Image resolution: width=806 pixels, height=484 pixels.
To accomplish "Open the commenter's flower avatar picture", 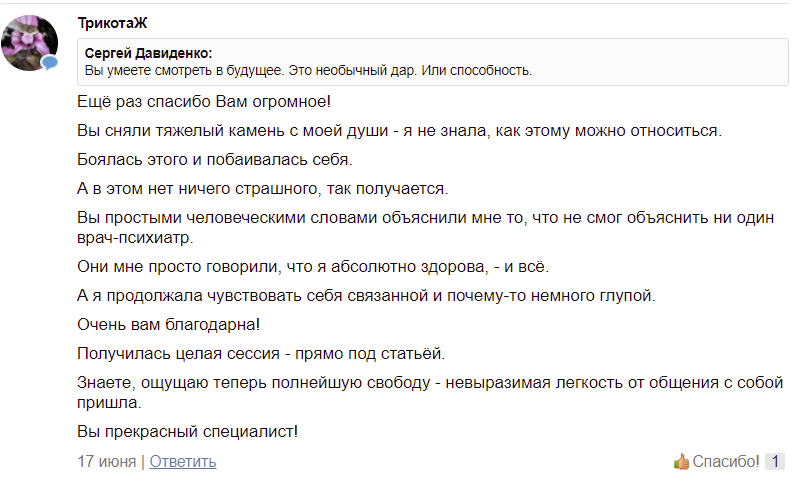I will pyautogui.click(x=29, y=40).
